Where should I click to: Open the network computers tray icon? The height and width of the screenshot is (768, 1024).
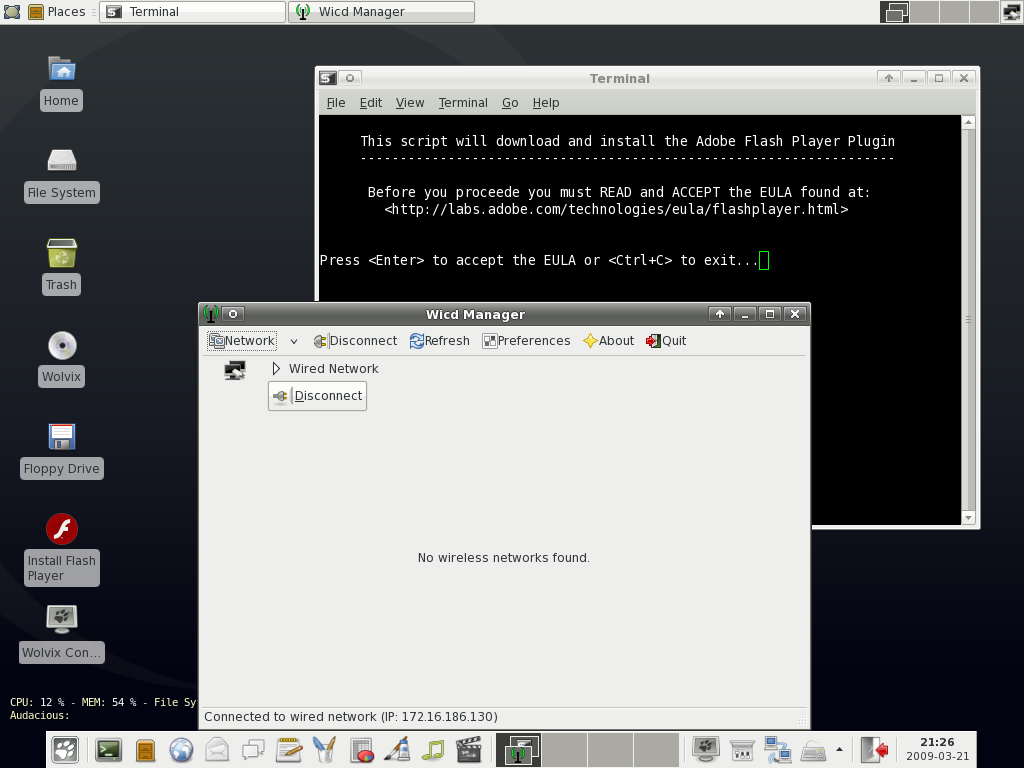(778, 750)
